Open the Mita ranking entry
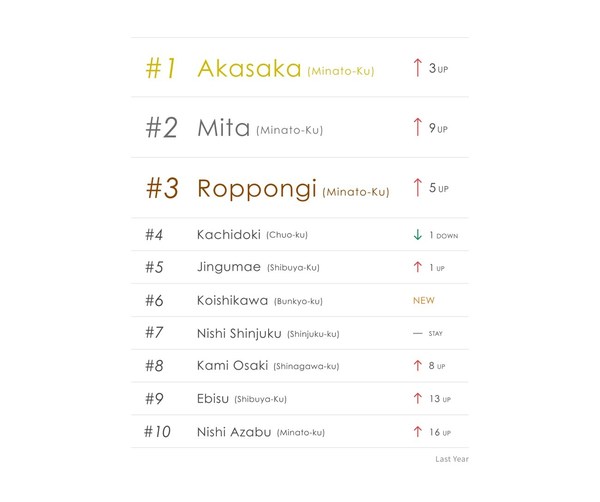600x502 pixels. coord(223,128)
